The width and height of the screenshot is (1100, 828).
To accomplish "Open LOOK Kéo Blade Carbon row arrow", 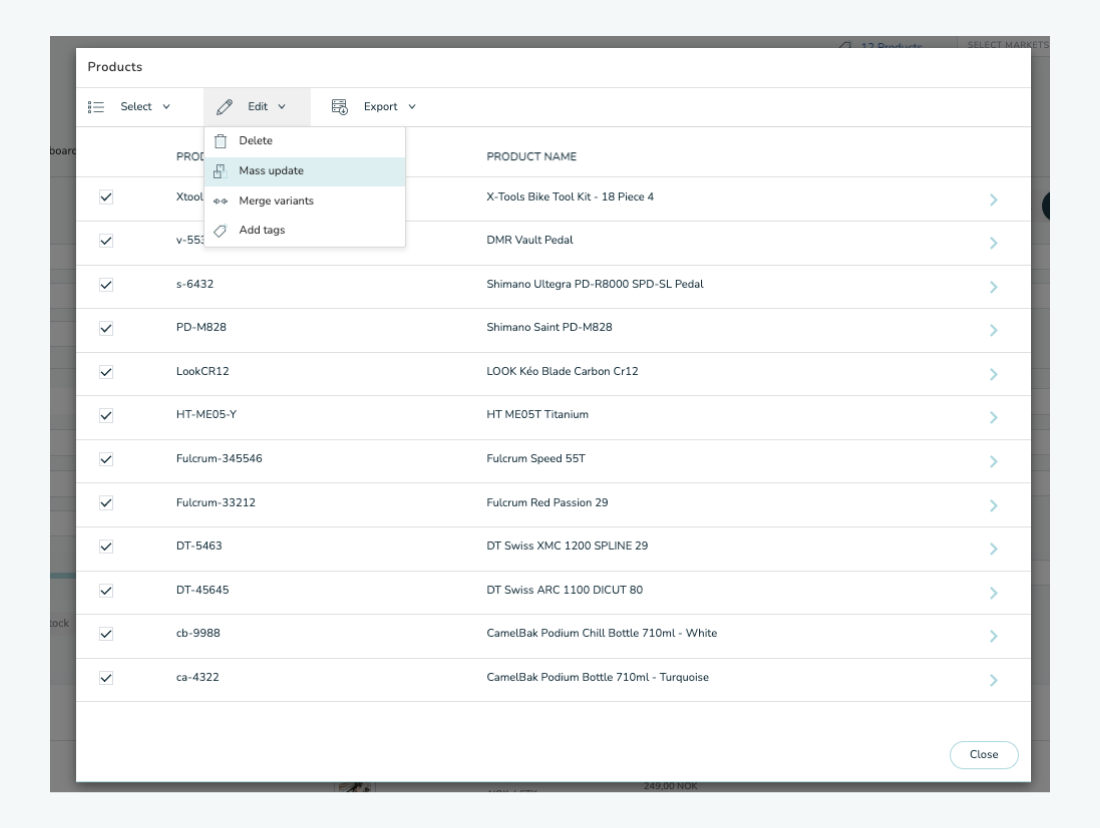I will coord(993,375).
